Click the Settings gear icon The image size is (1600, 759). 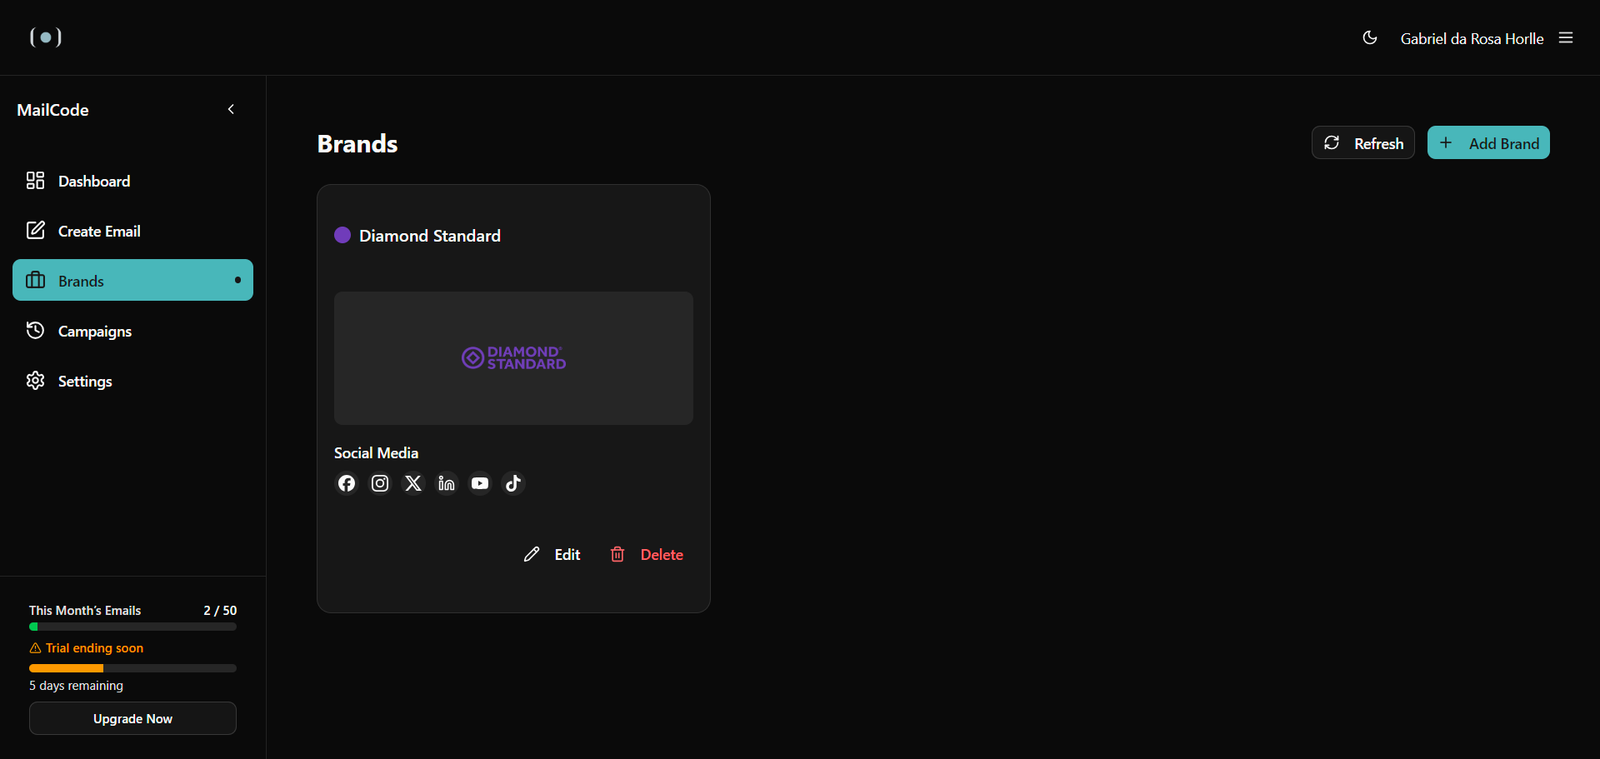point(35,380)
